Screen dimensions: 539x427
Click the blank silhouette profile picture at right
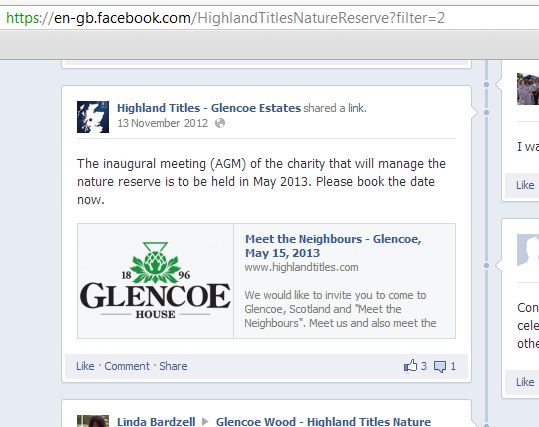[x=528, y=250]
